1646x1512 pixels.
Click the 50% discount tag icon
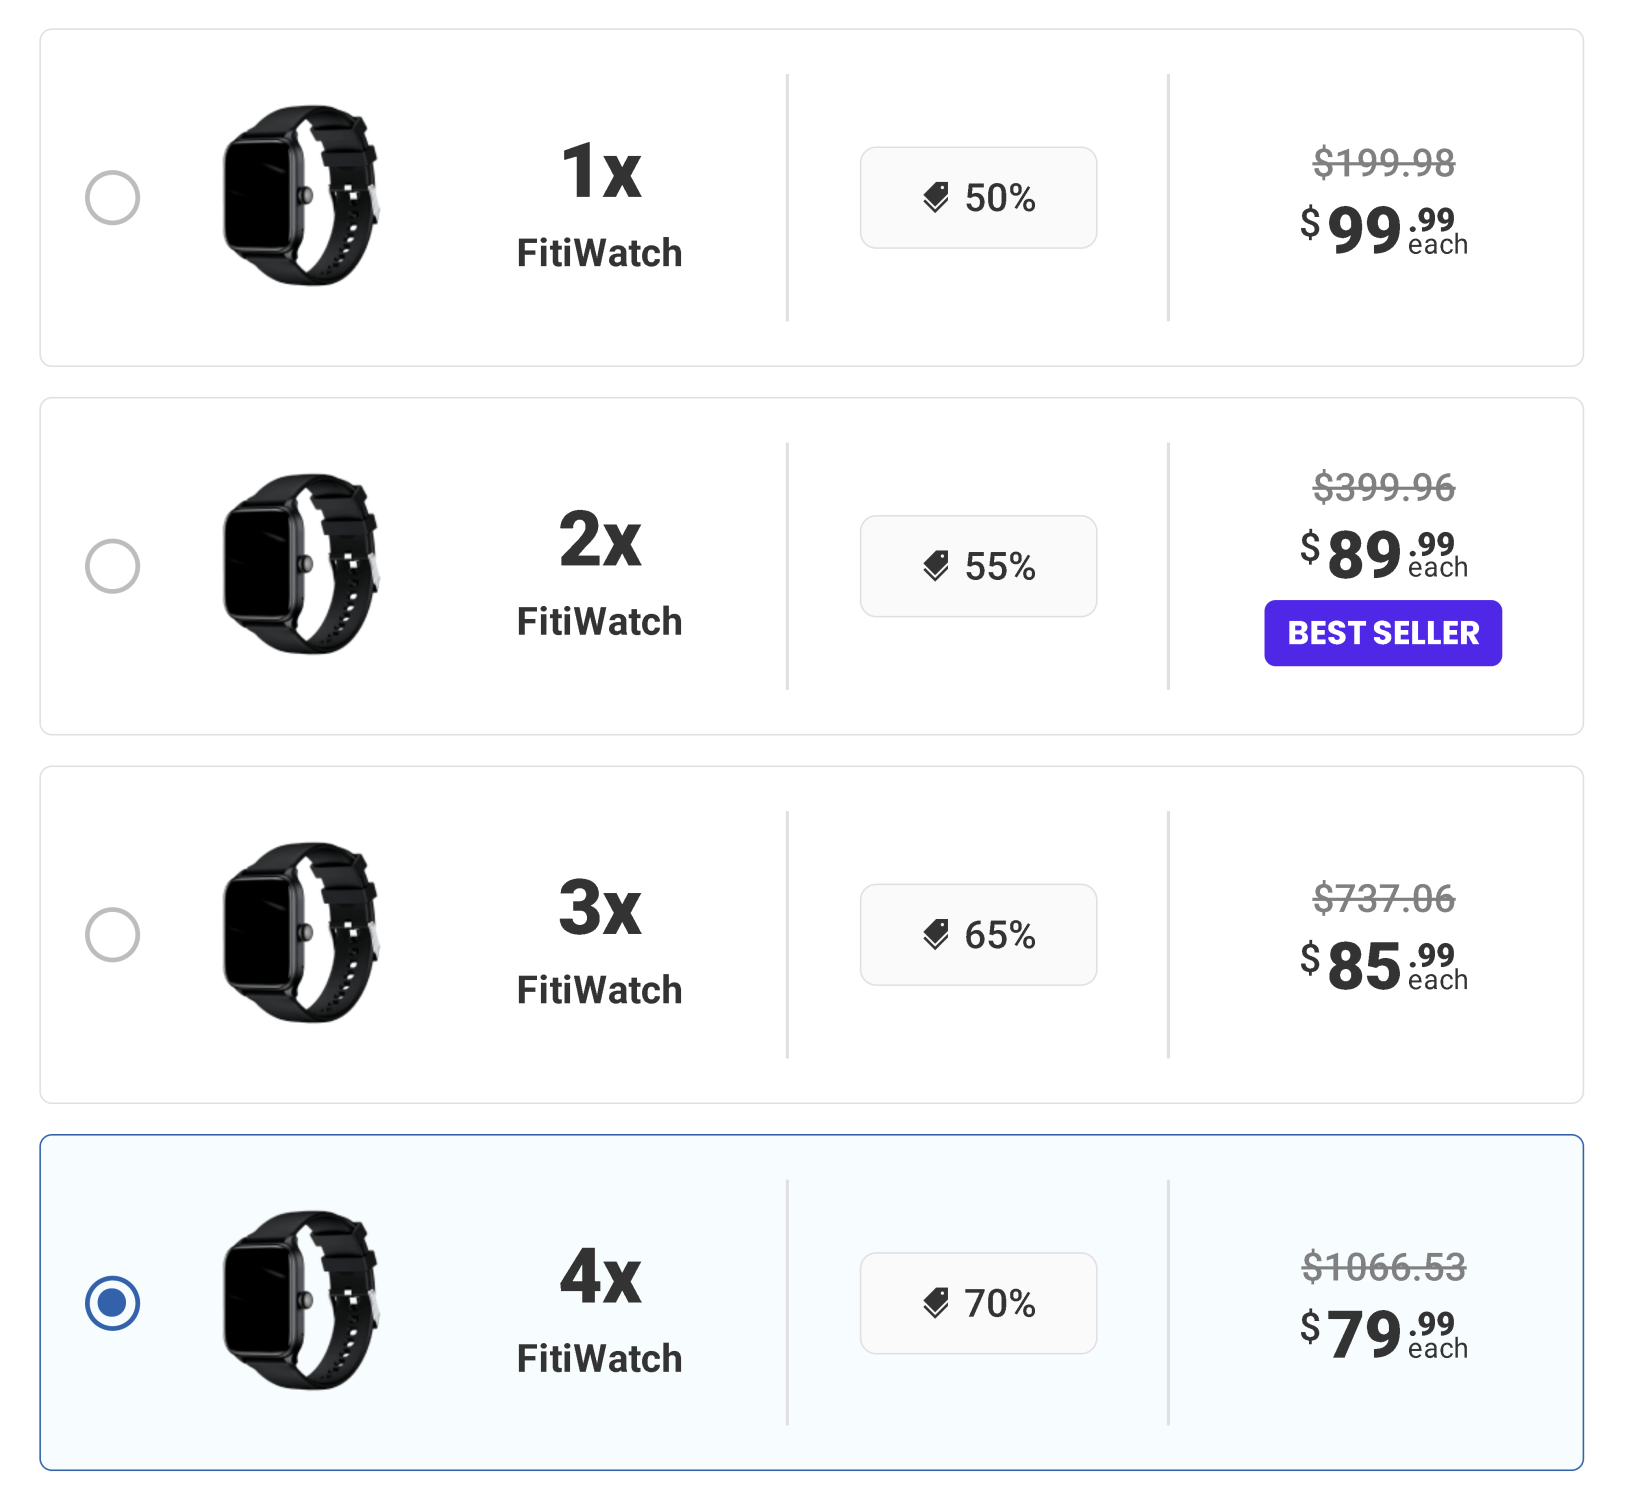point(937,198)
